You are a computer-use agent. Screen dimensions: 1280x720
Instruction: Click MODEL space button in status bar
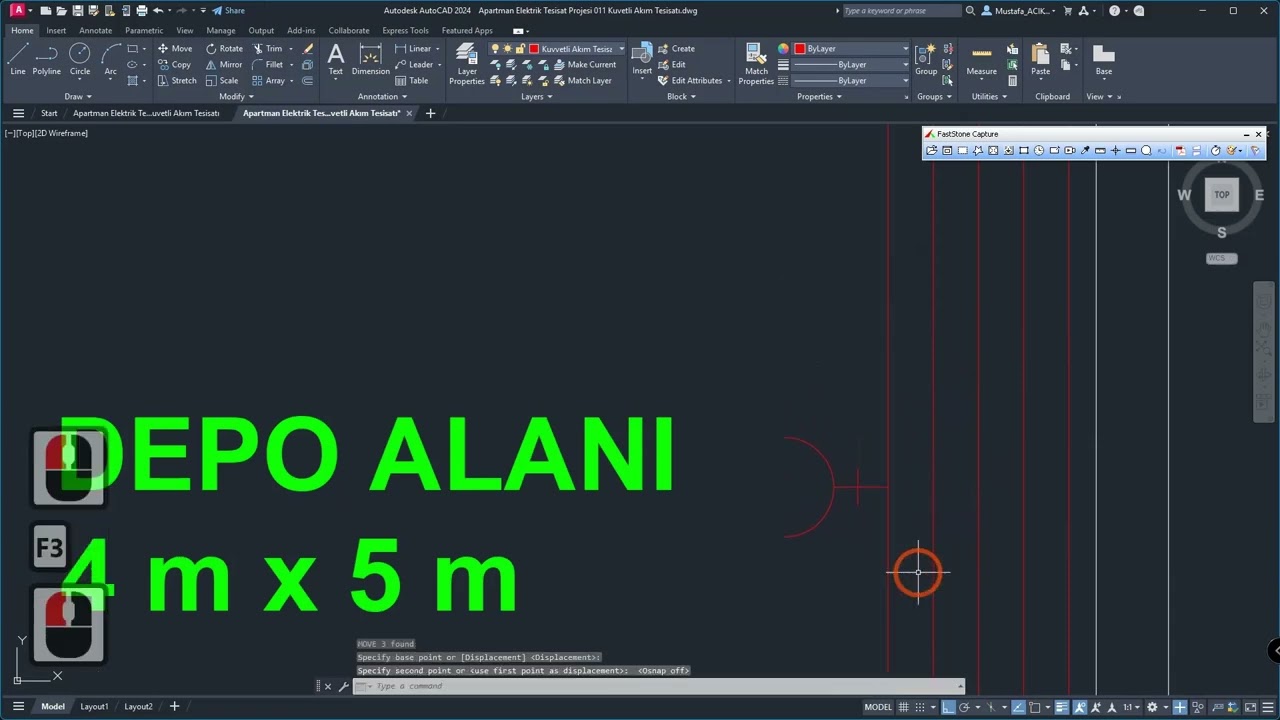[x=878, y=707]
